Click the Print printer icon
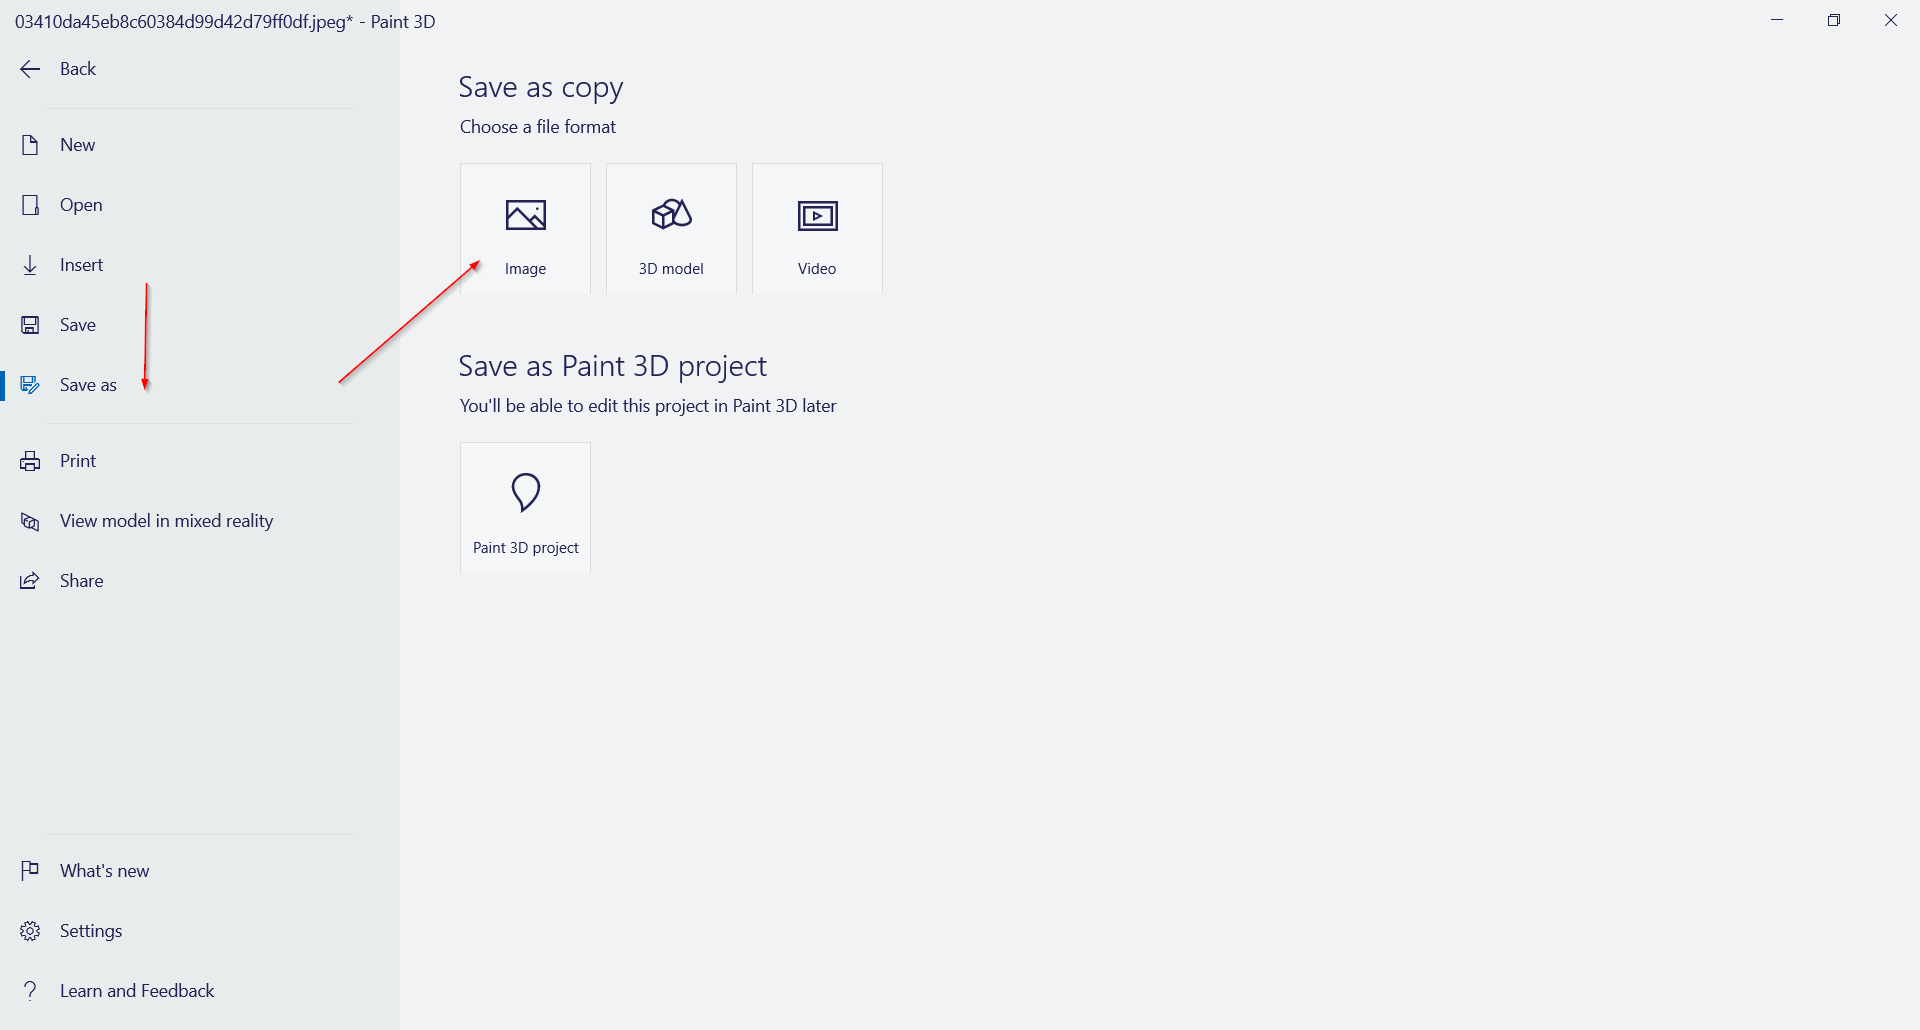 (x=30, y=461)
